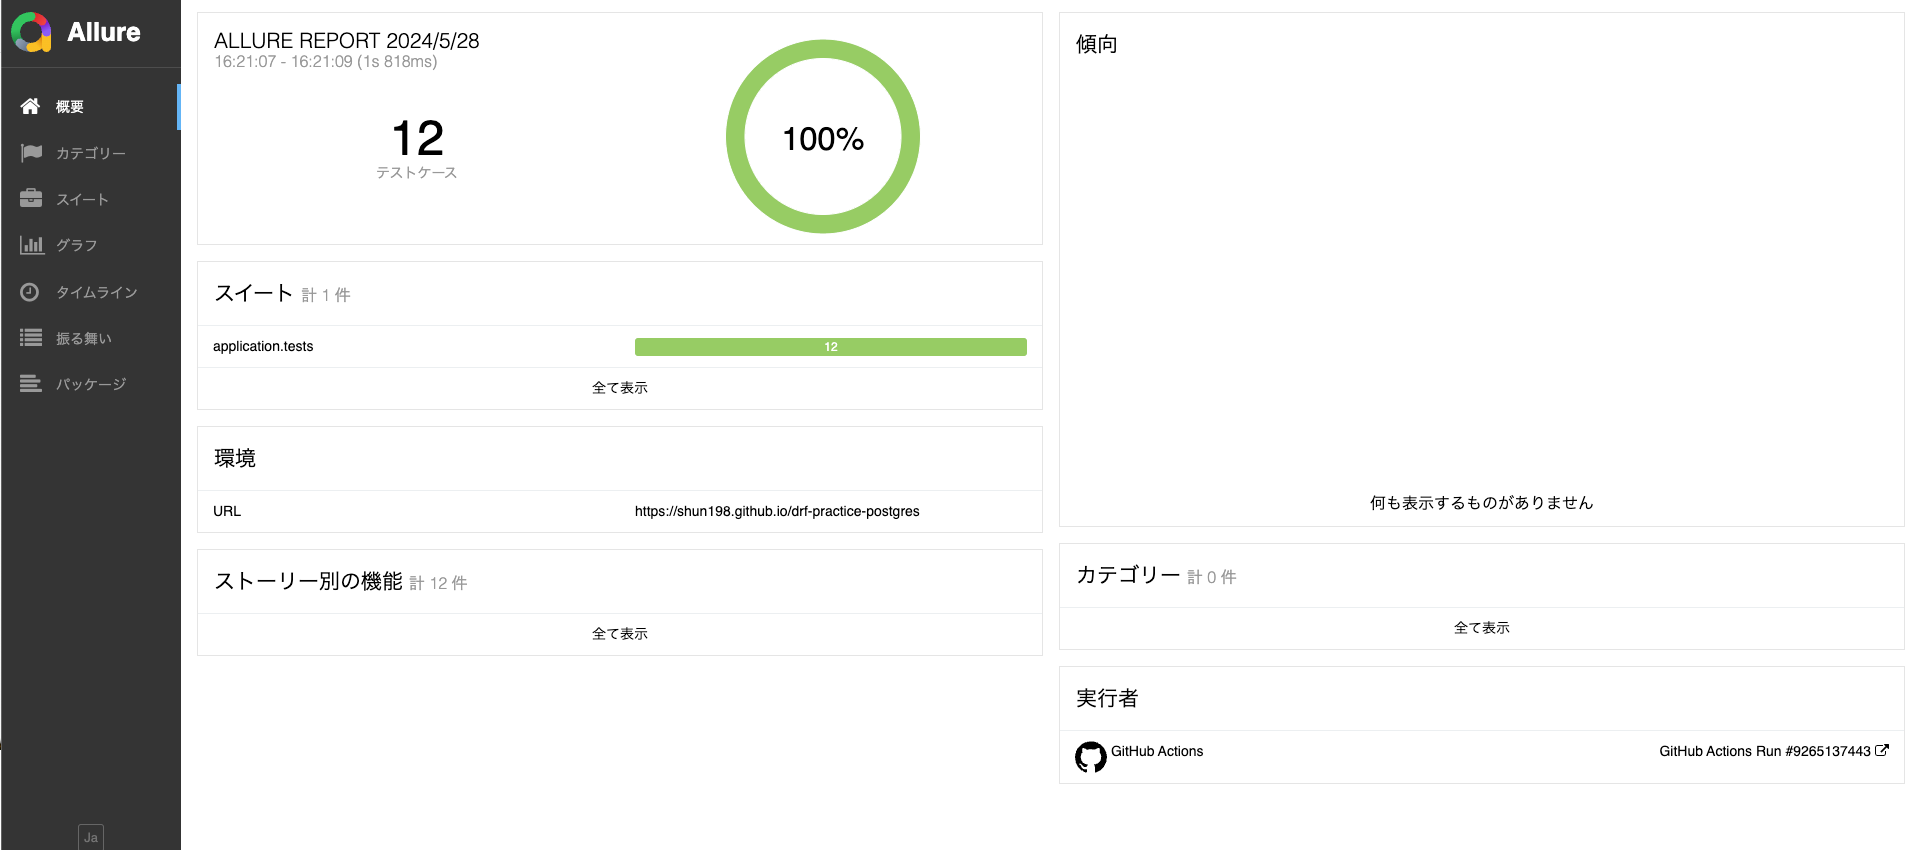Open スイート via the briefcase icon
The height and width of the screenshot is (850, 1909).
pos(30,198)
